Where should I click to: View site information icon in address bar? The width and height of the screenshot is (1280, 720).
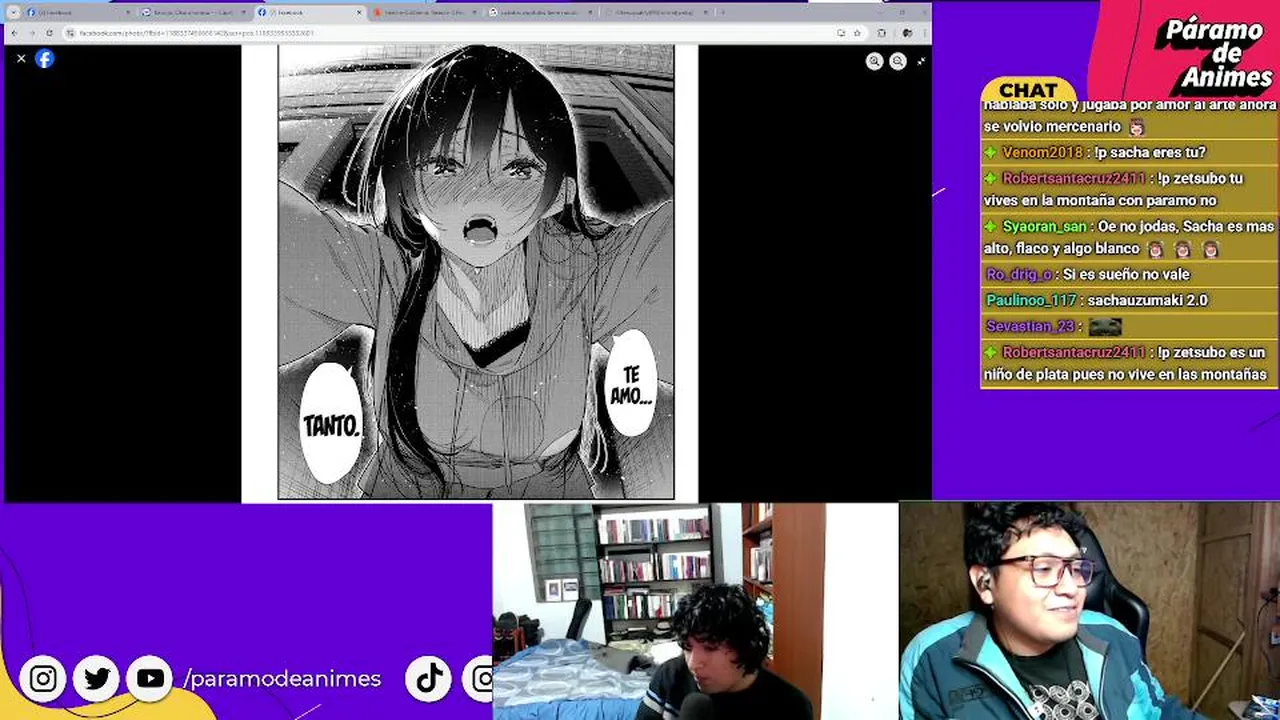(x=70, y=33)
